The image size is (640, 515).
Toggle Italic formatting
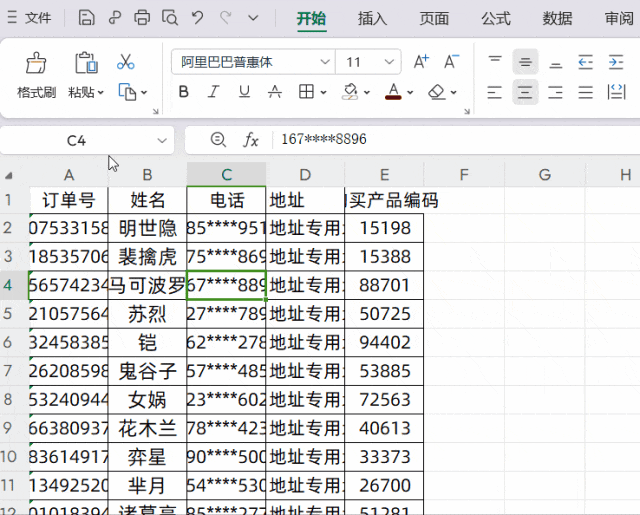(x=213, y=92)
